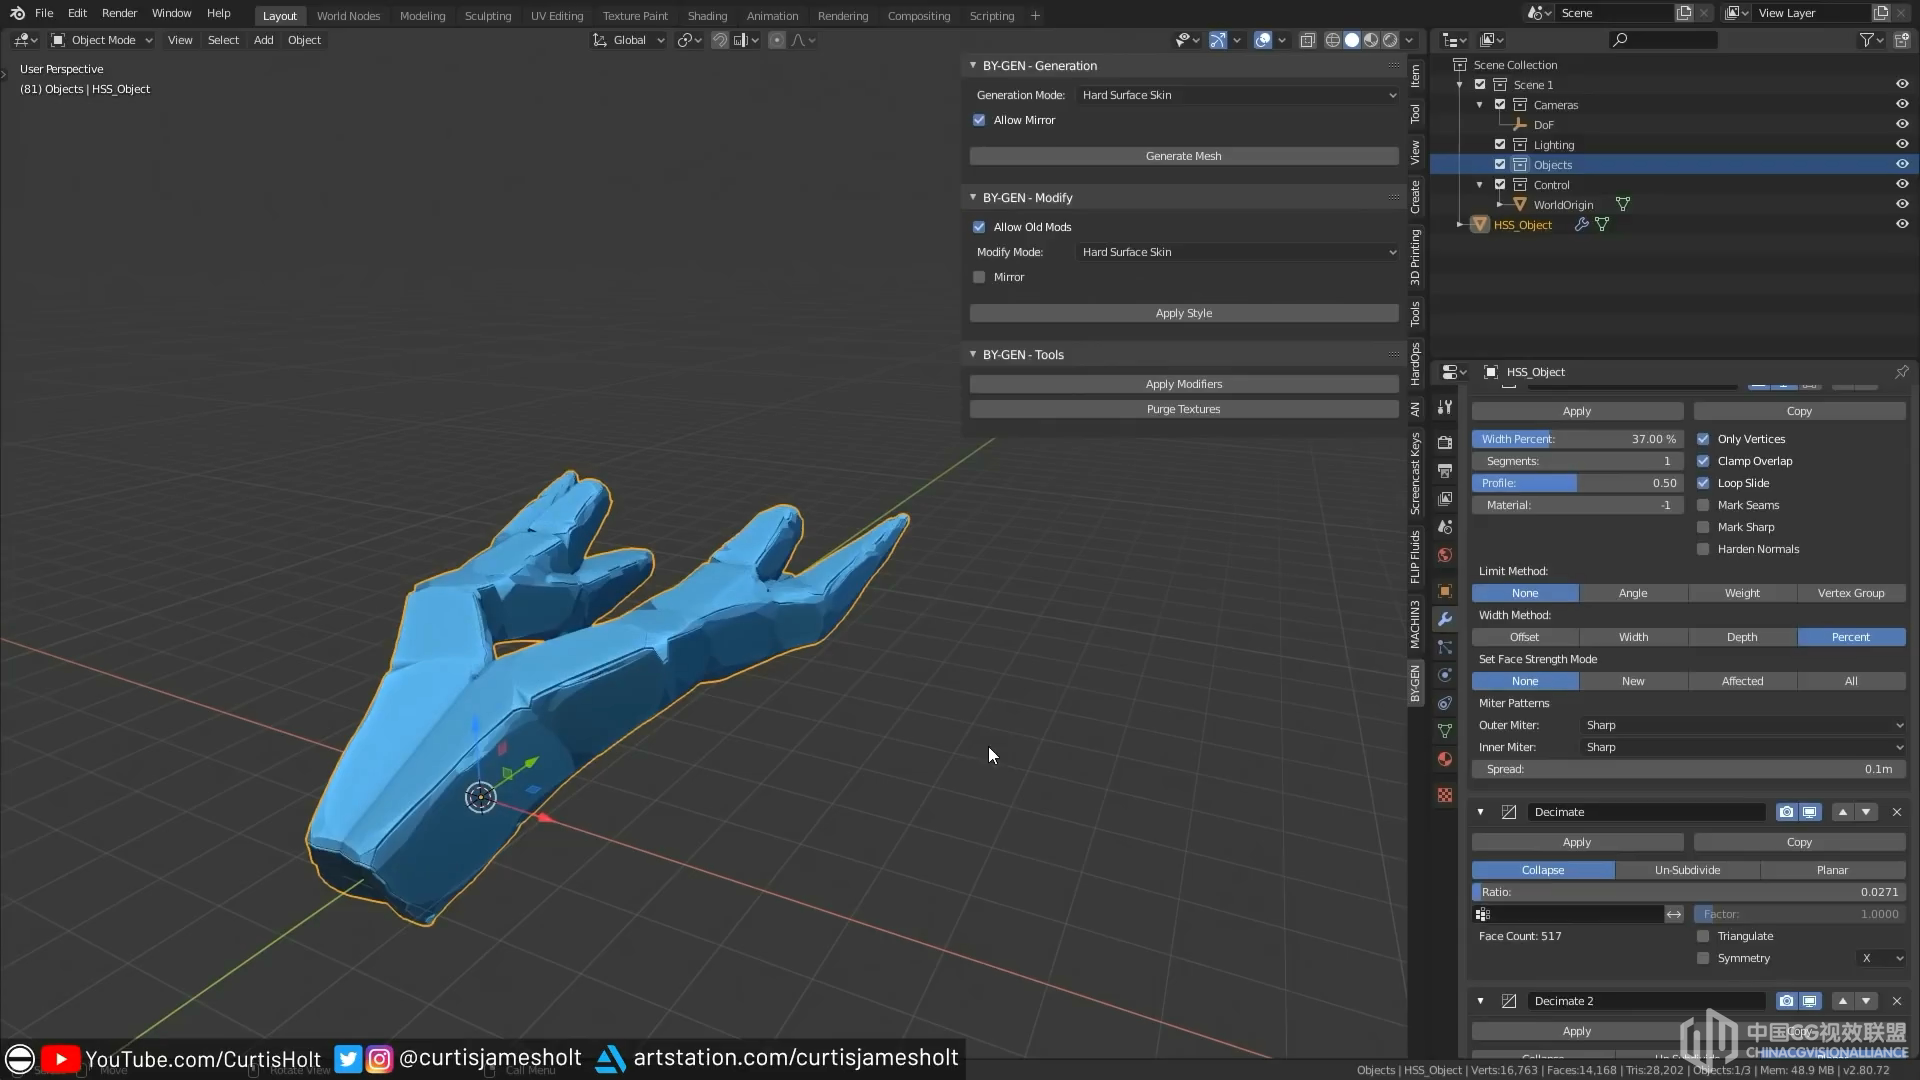The image size is (1920, 1080).
Task: Exclude Cameras collection checkbox
Action: coord(1500,104)
